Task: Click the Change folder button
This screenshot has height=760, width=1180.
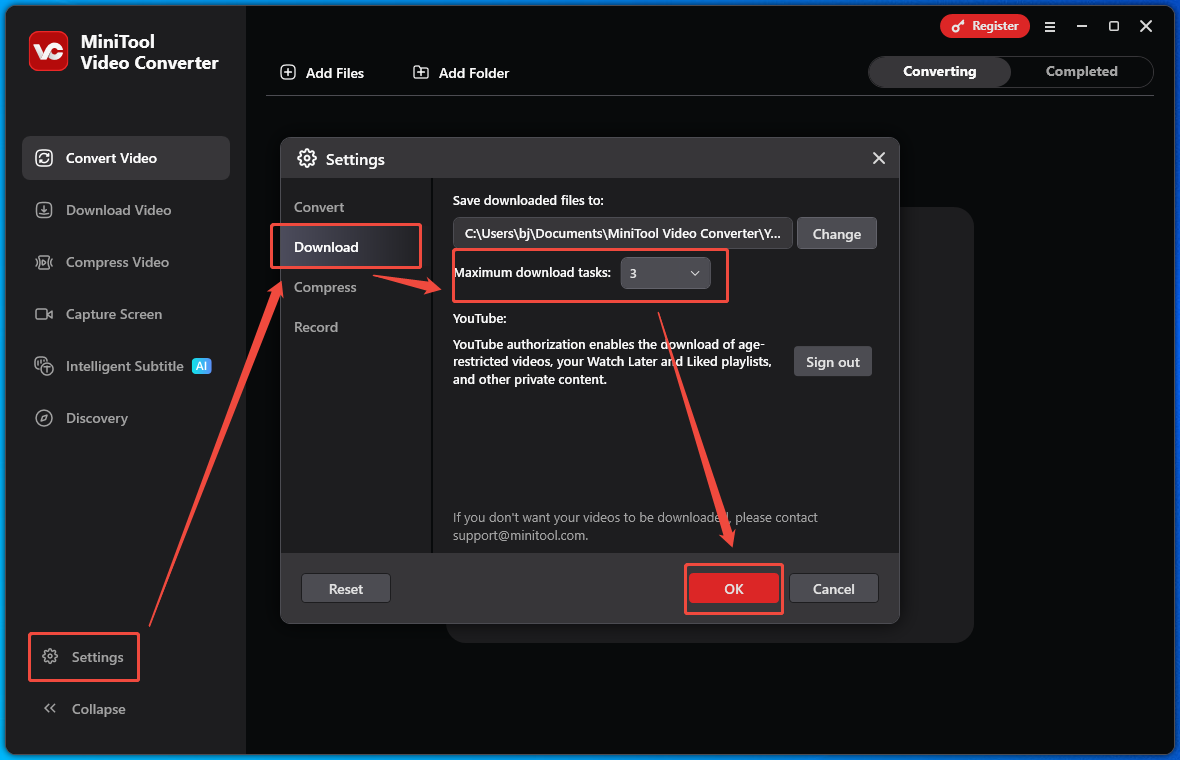Action: click(x=837, y=233)
